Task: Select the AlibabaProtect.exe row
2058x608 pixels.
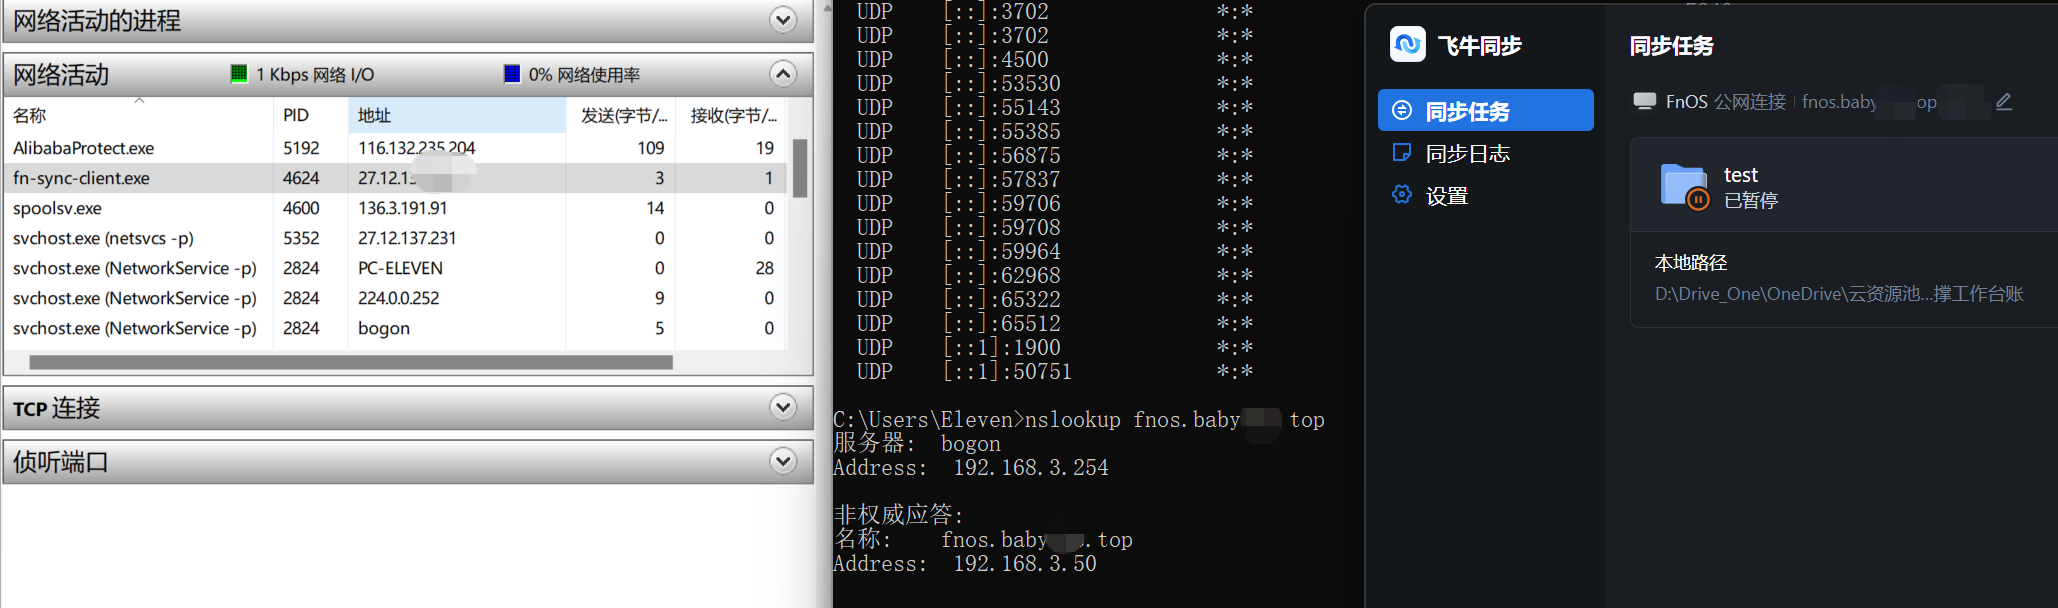Action: point(396,148)
